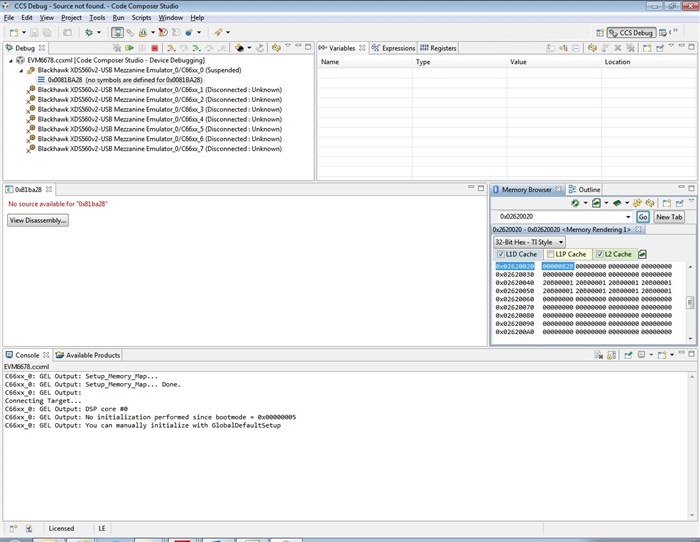Open the Debug view menu triangle
700x542 pixels.
[288, 46]
